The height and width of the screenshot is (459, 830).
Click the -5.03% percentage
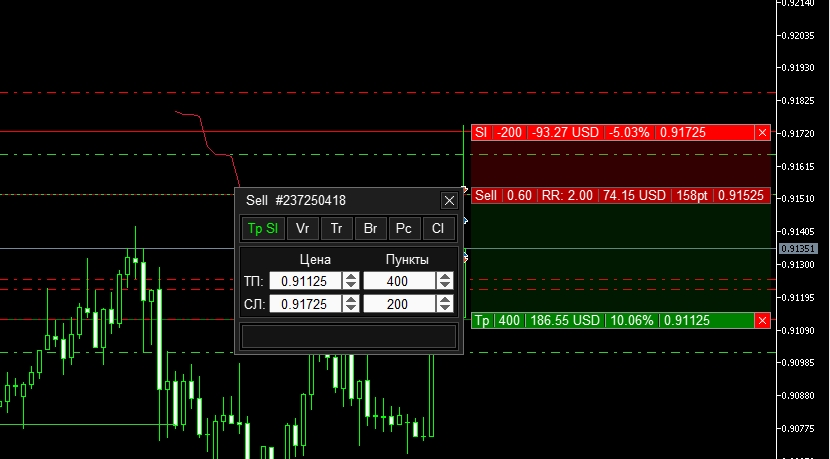[629, 133]
